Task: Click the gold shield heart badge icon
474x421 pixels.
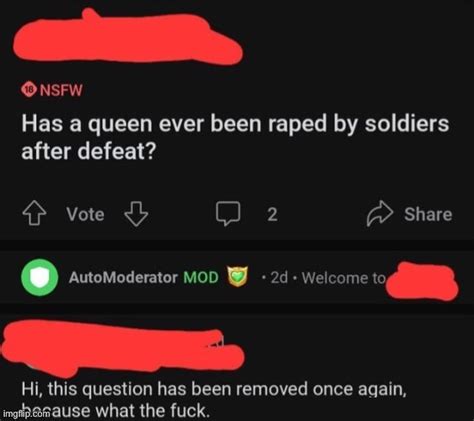Action: click(237, 277)
